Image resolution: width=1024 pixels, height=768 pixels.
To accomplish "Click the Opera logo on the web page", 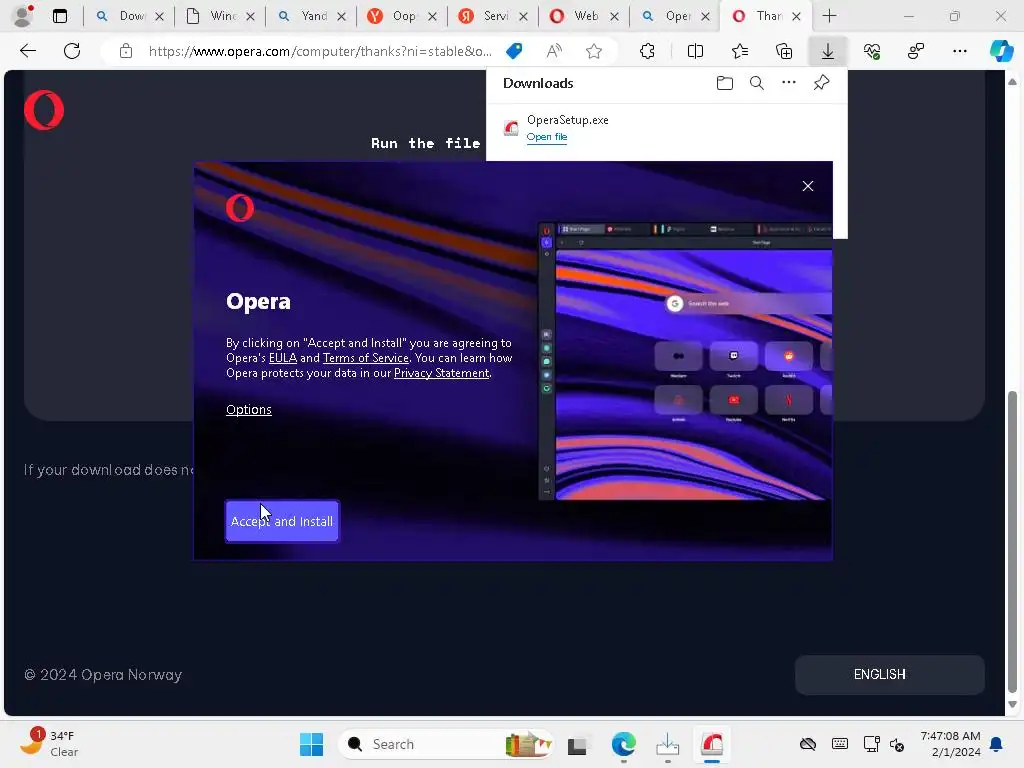I will (x=44, y=110).
